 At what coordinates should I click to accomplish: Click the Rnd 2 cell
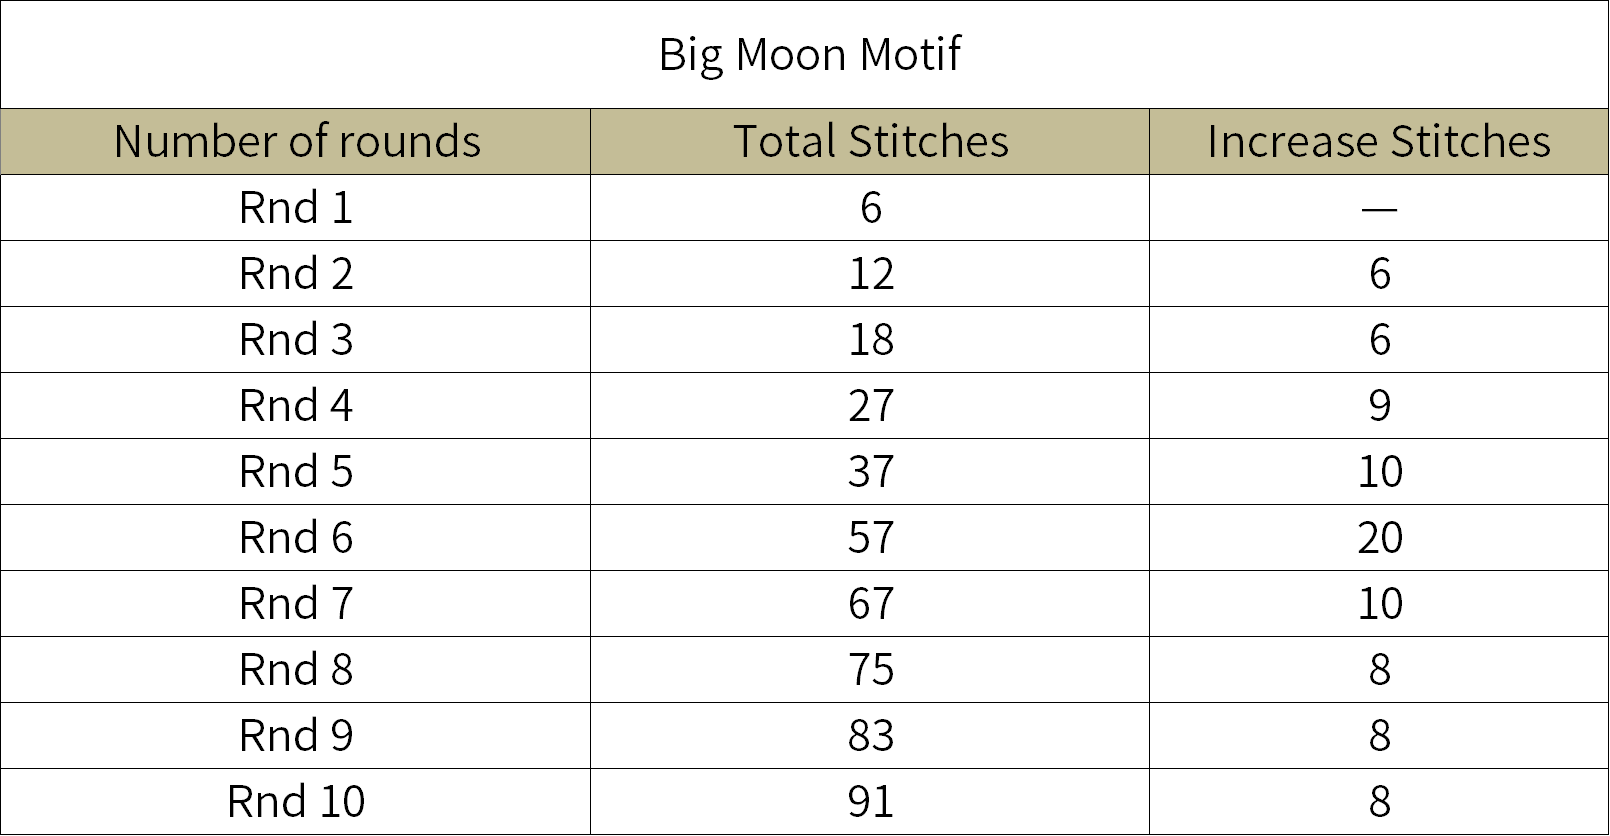point(296,273)
